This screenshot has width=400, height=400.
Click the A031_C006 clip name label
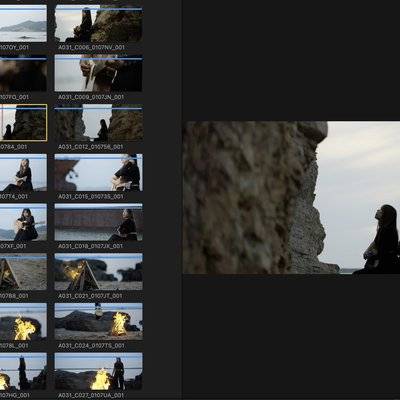91,48
